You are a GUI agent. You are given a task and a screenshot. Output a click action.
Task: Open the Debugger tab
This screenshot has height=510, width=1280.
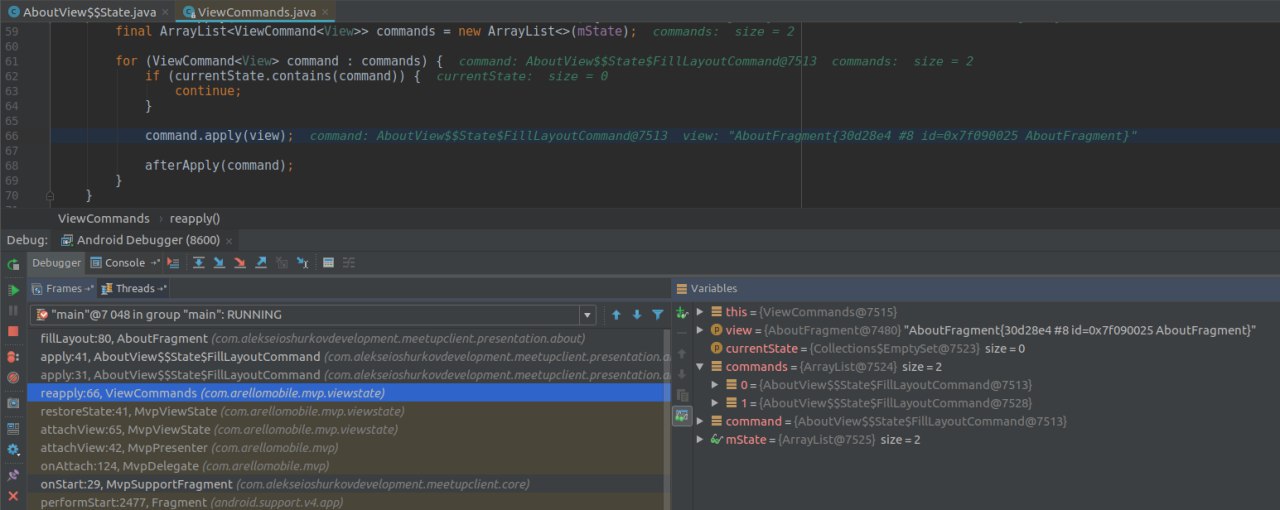(56, 263)
